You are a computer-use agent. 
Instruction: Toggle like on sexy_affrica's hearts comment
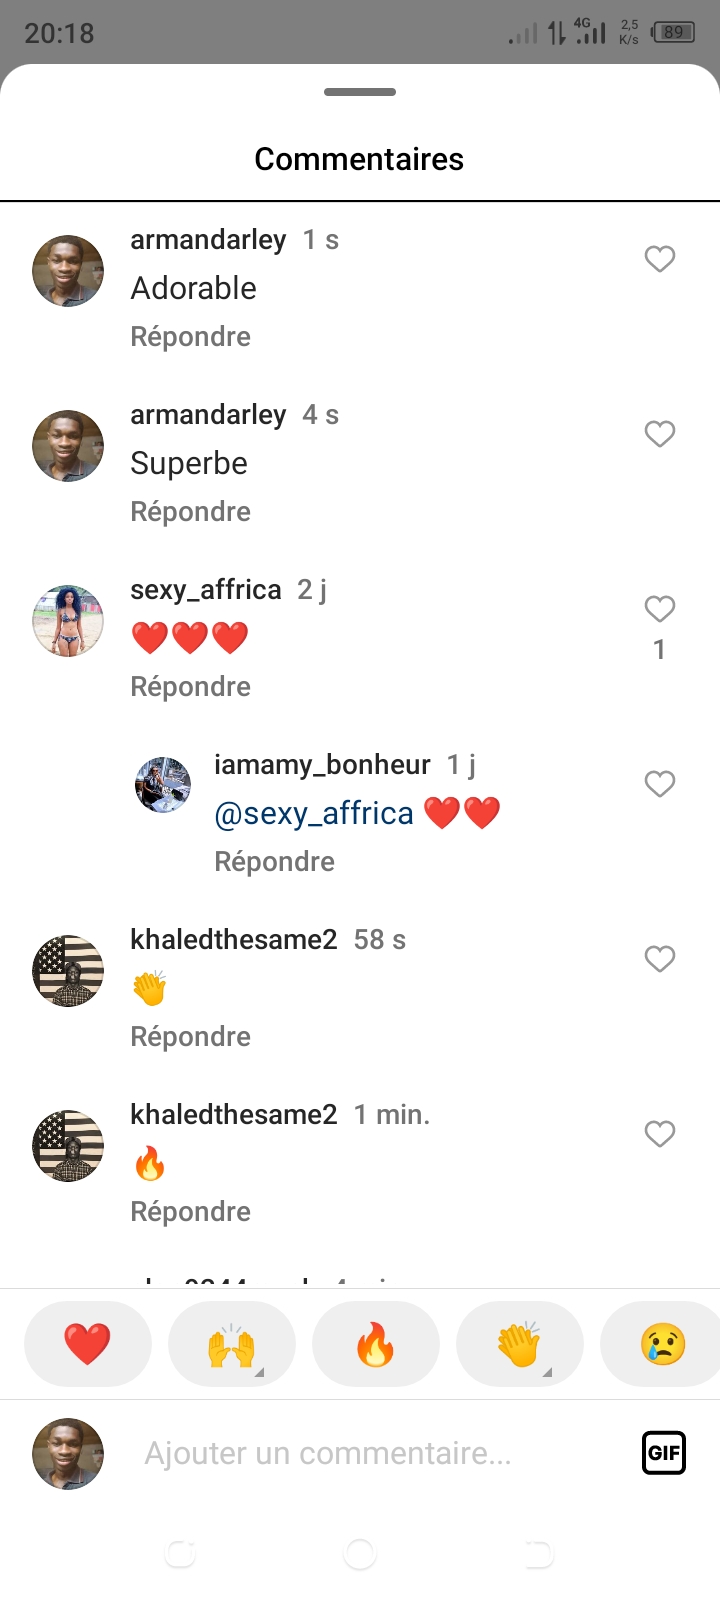(x=659, y=609)
